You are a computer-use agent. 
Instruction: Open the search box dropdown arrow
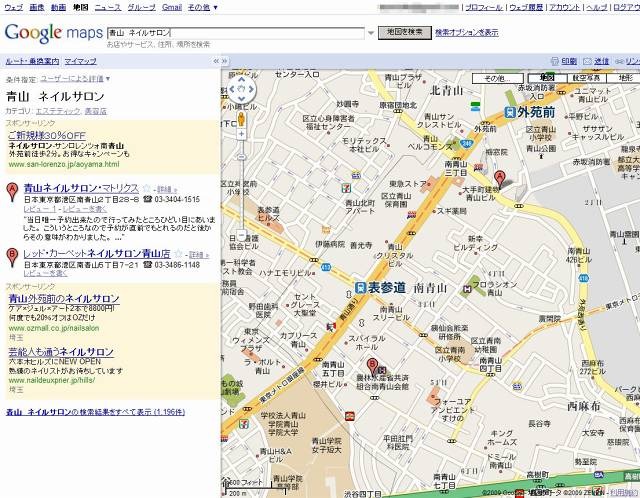pyautogui.click(x=371, y=33)
